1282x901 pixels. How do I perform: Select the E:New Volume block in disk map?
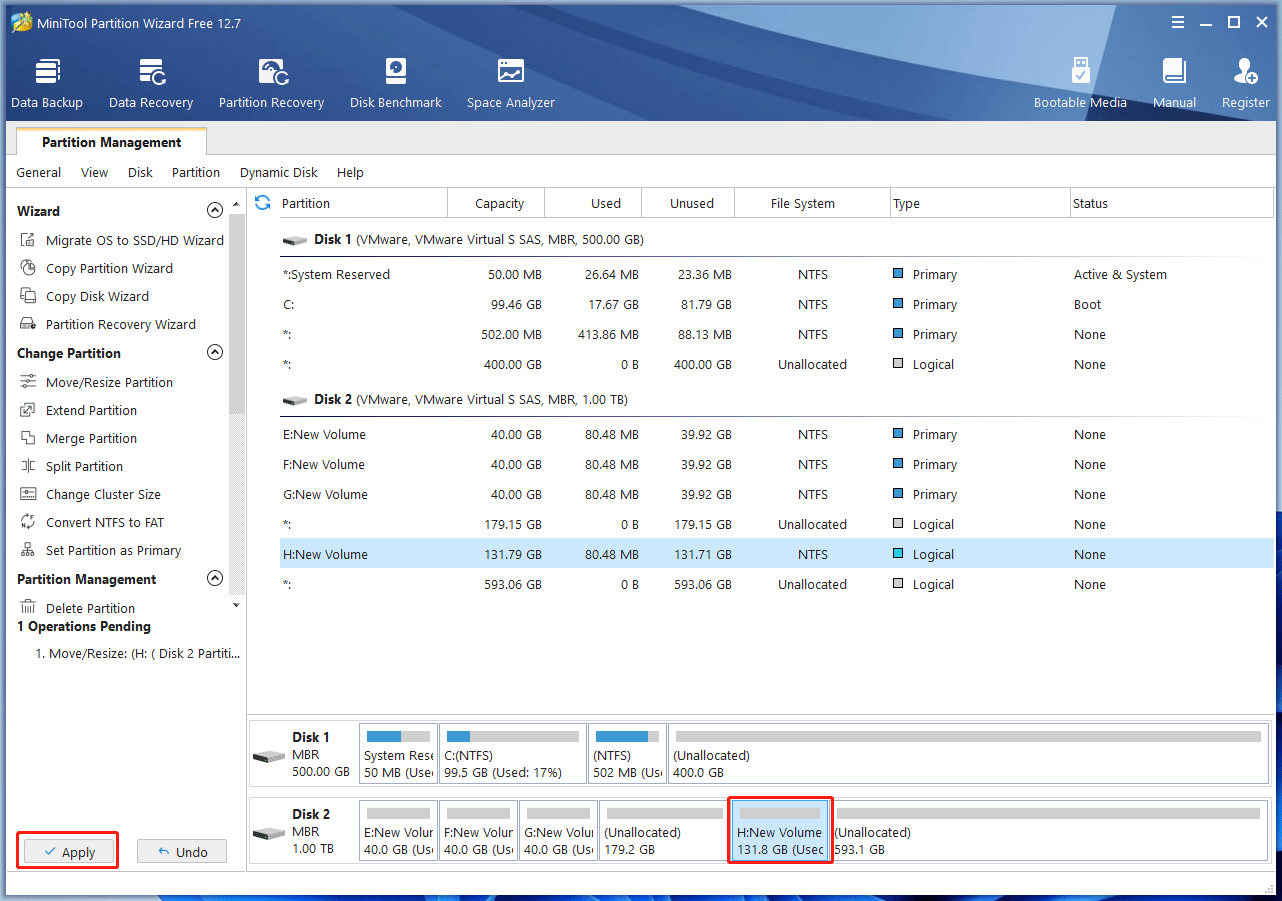coord(398,830)
